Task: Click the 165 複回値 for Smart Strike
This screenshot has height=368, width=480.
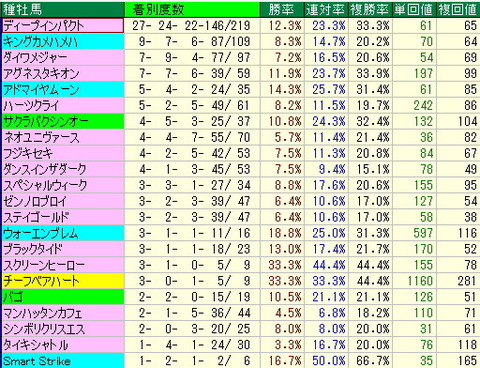Action: coord(467,361)
